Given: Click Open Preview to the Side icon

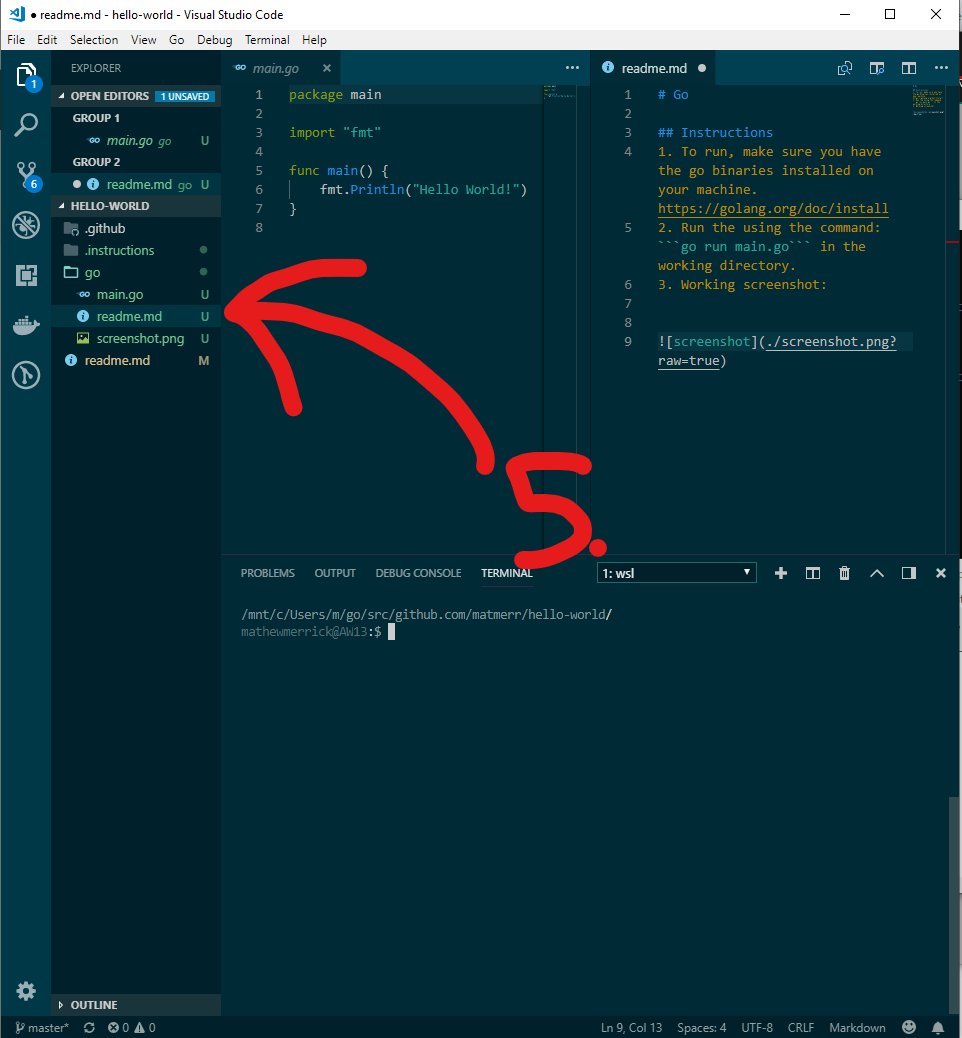Looking at the screenshot, I should point(877,68).
